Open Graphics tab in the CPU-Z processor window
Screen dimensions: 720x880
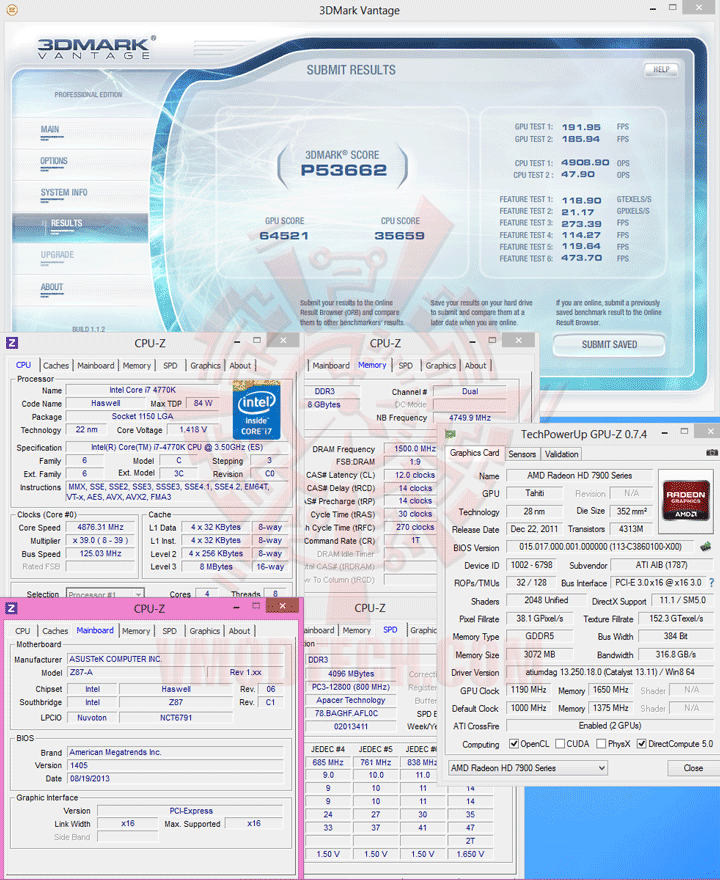pyautogui.click(x=205, y=365)
